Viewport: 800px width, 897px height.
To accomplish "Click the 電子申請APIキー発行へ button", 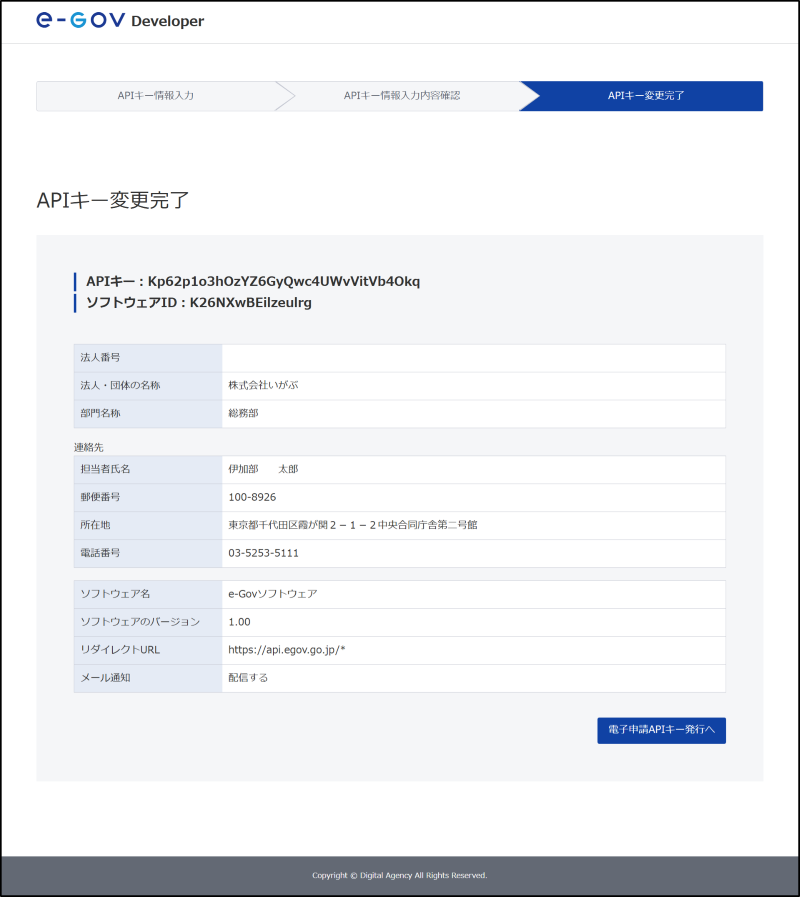I will tap(662, 731).
